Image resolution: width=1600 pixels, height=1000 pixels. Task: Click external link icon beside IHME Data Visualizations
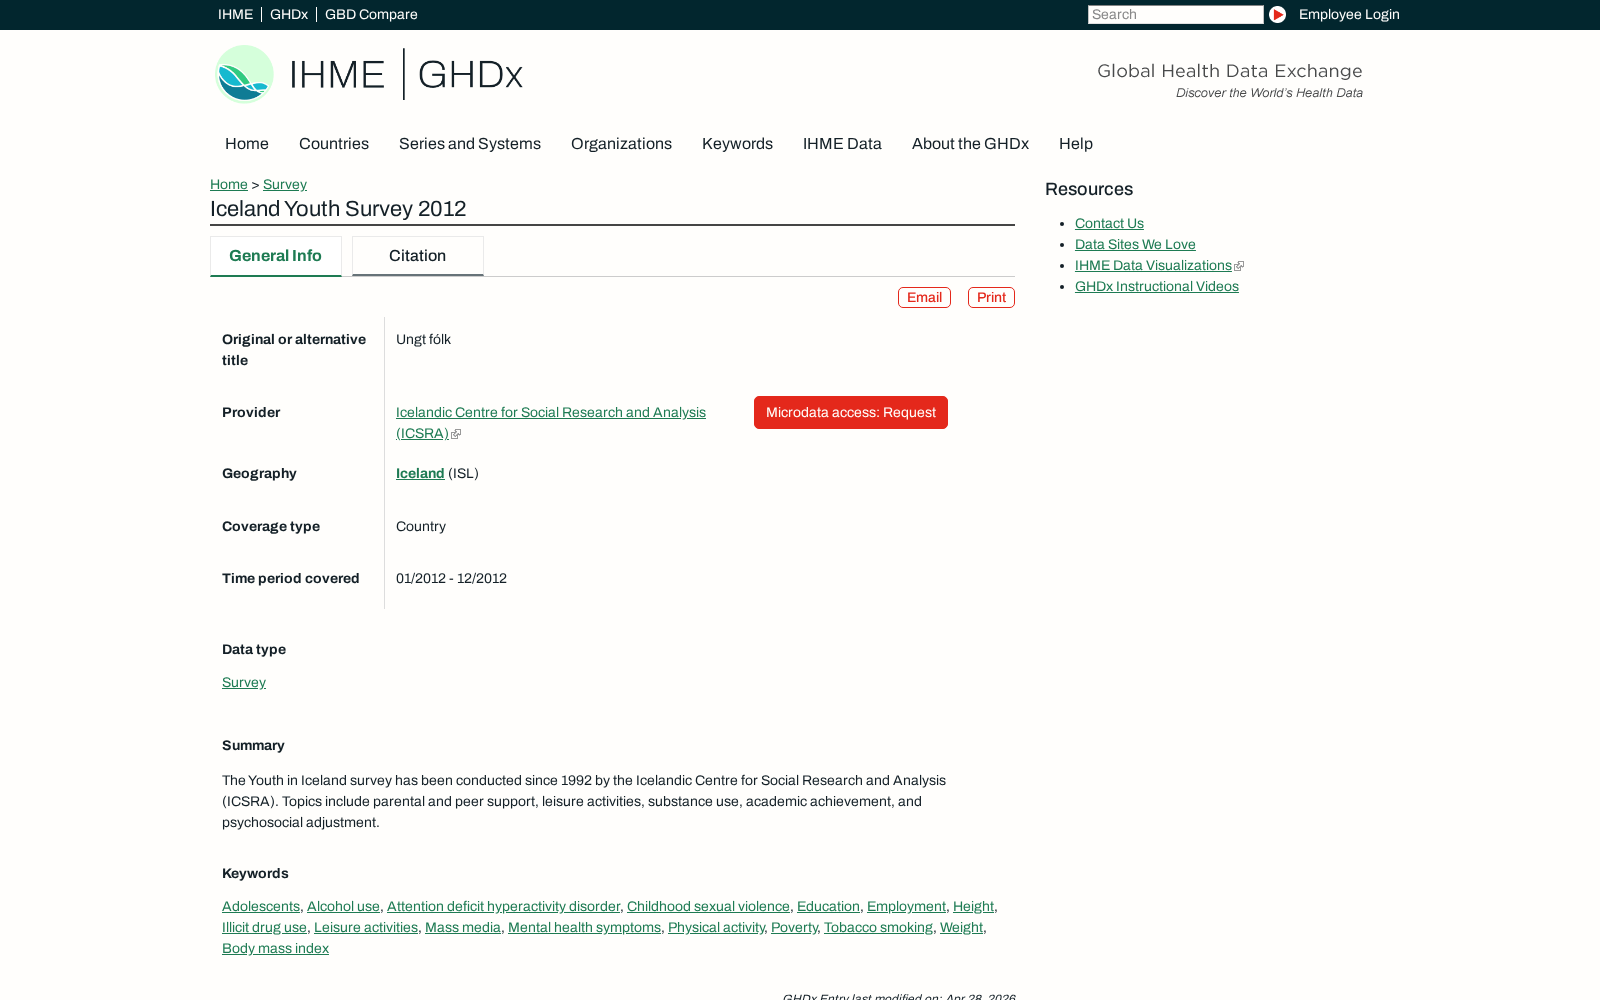point(1239,266)
